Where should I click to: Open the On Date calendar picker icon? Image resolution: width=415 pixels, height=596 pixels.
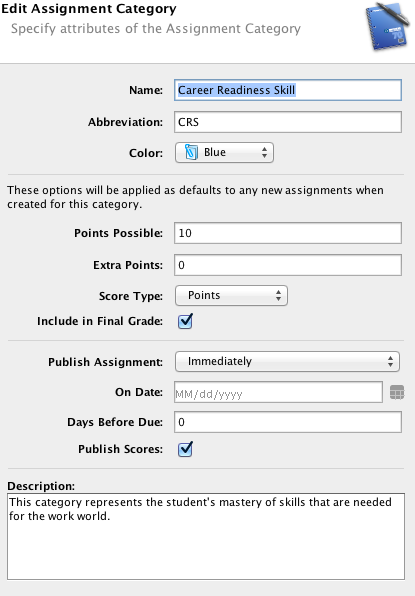[397, 392]
